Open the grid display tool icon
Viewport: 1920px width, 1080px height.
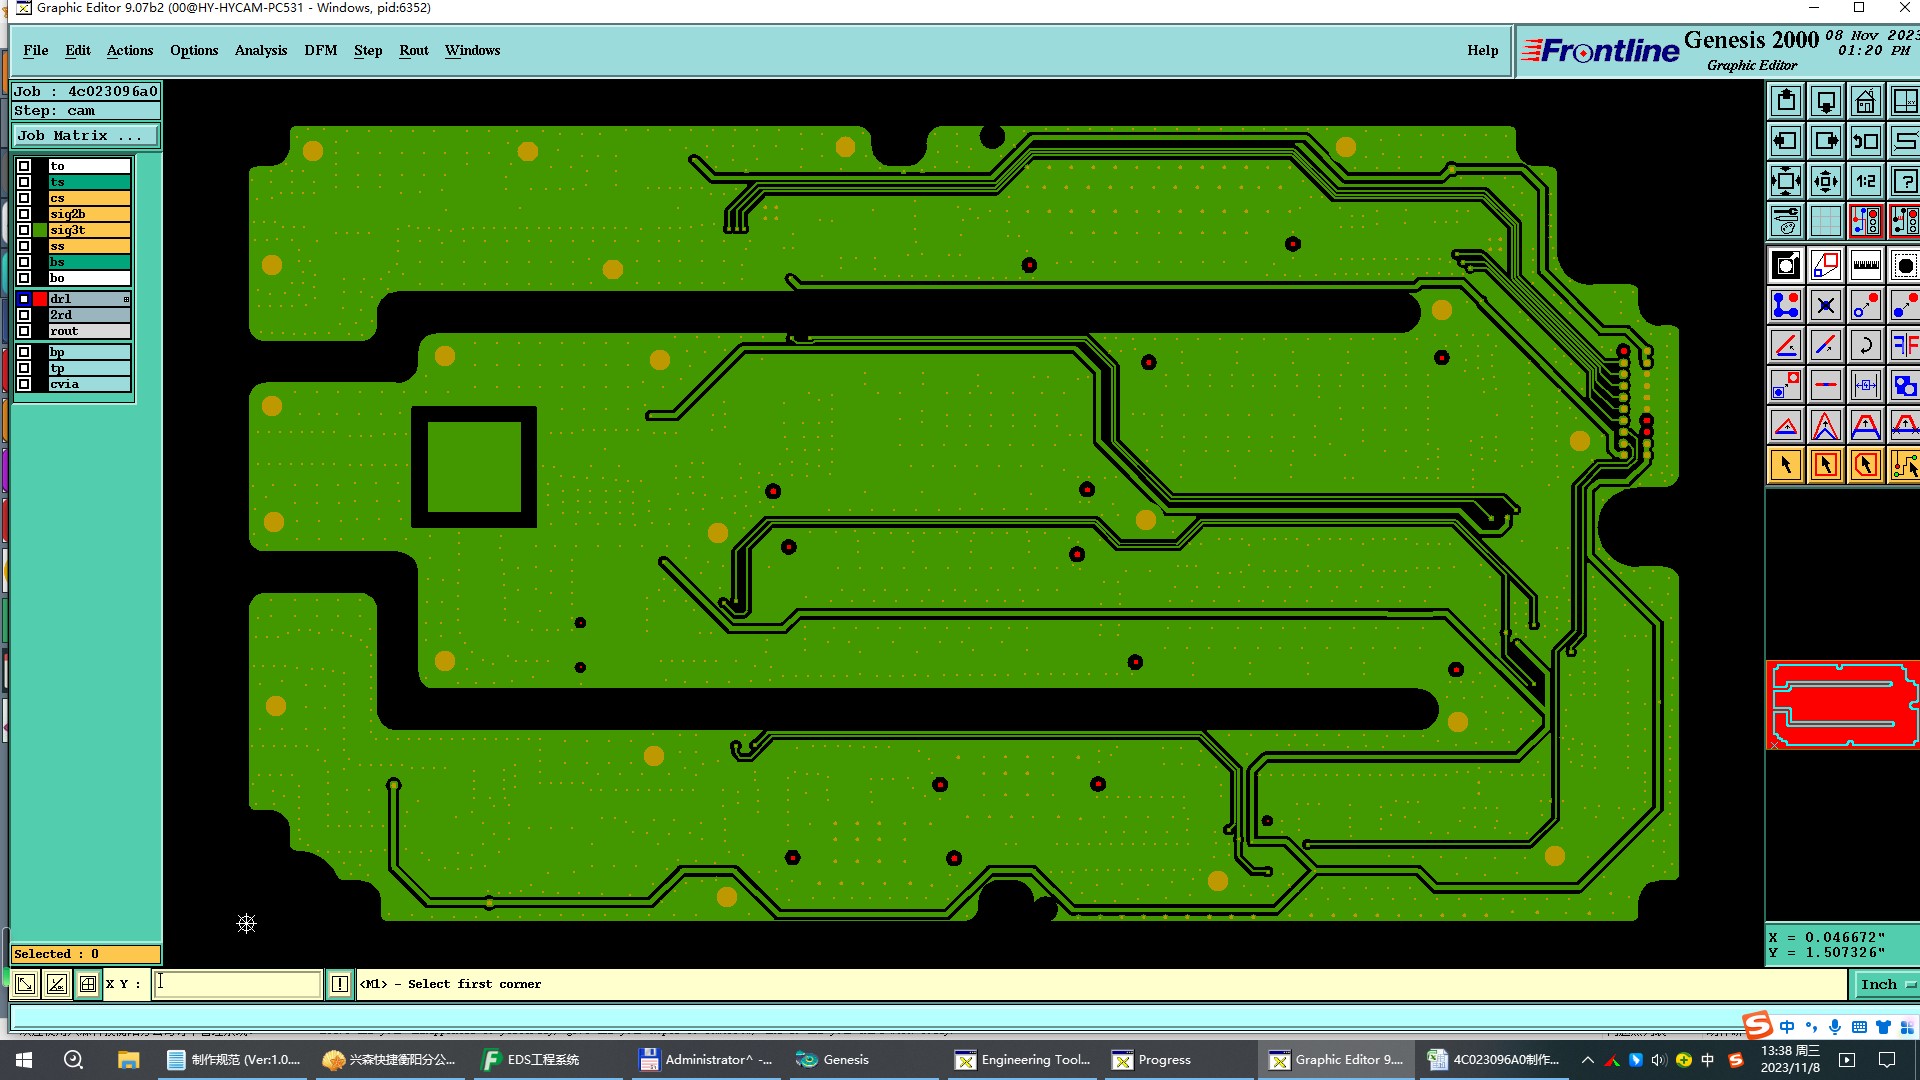coord(1825,221)
